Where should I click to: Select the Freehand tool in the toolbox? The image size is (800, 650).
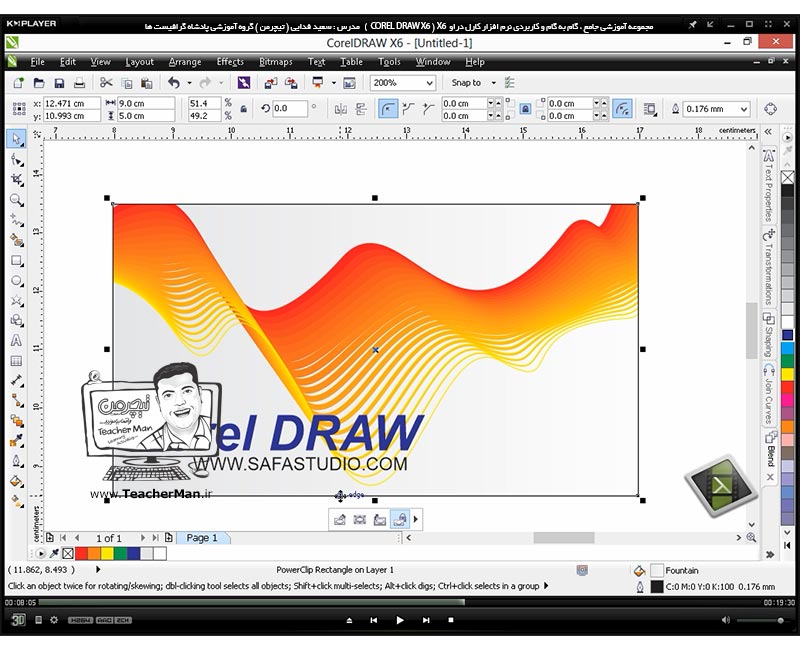(16, 220)
